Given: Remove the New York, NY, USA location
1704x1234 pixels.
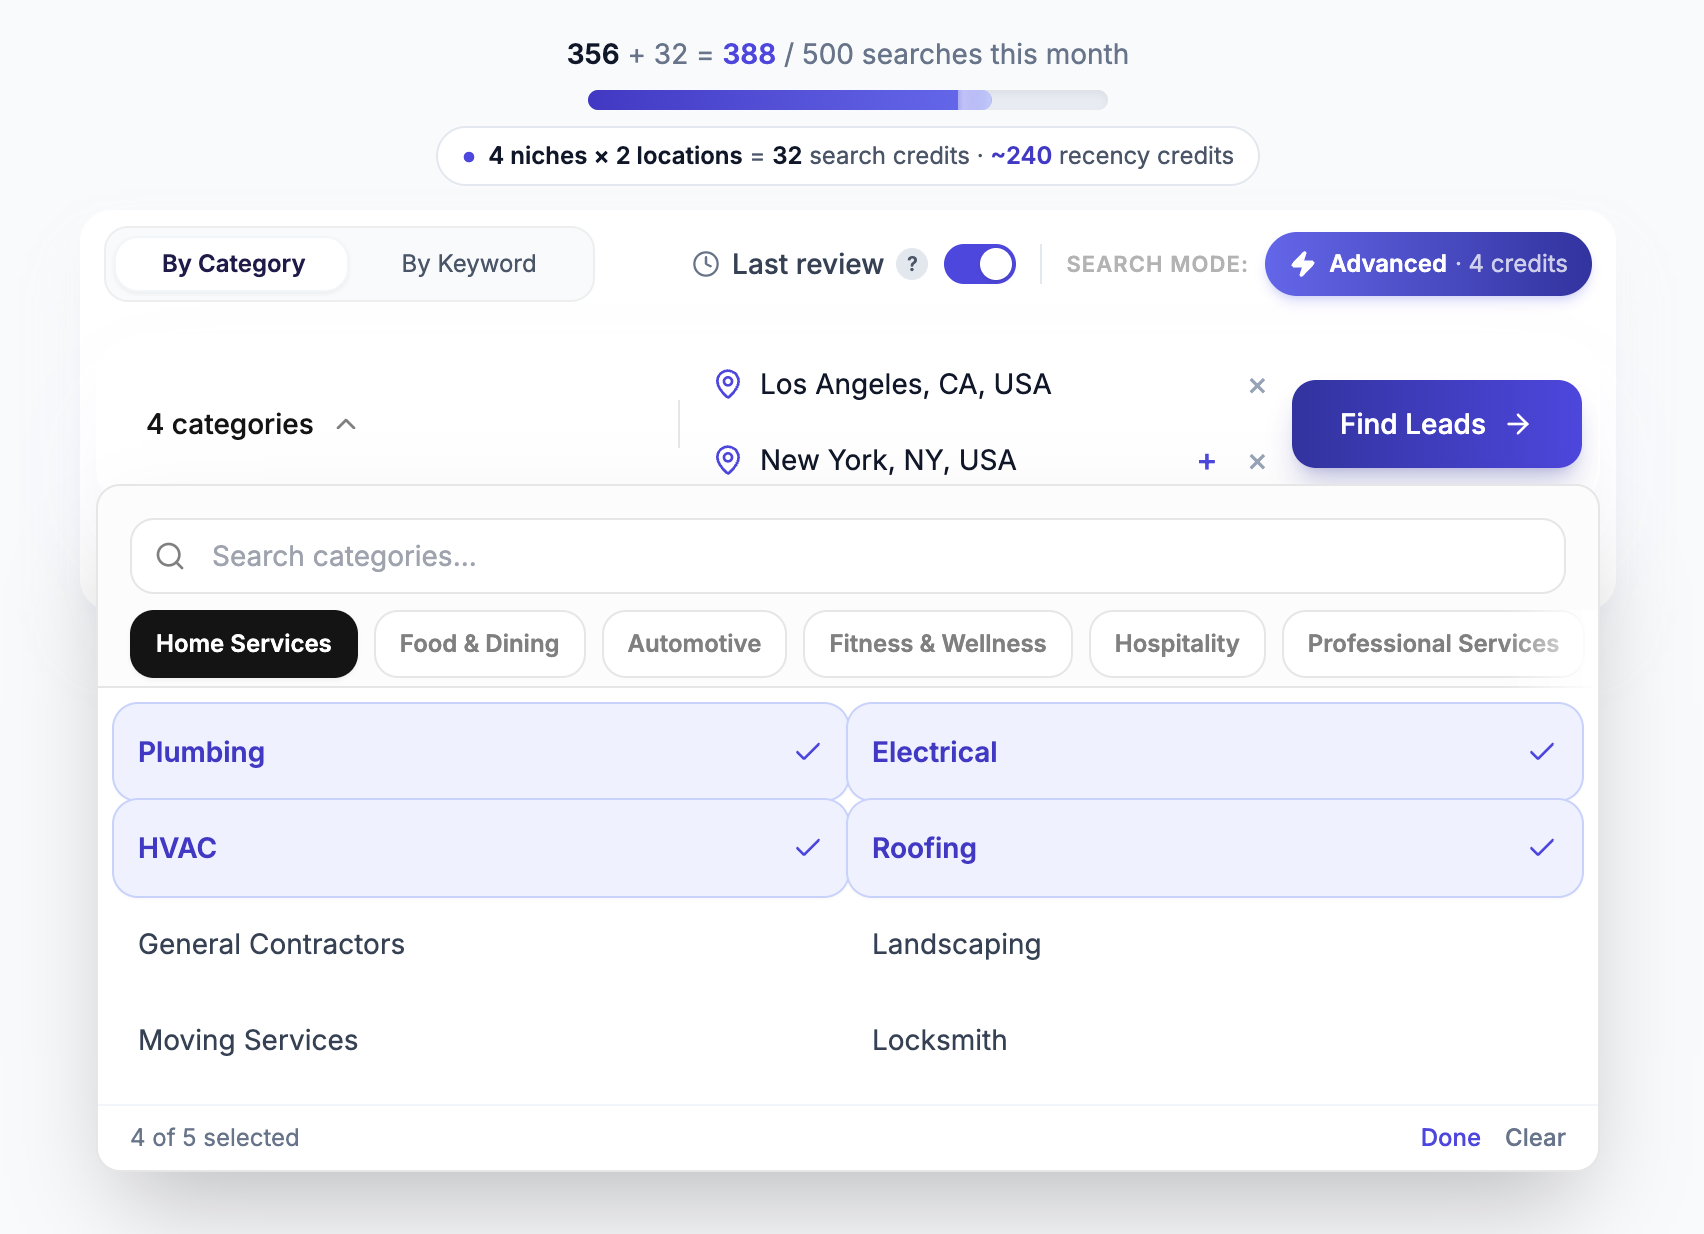Looking at the screenshot, I should tap(1257, 461).
